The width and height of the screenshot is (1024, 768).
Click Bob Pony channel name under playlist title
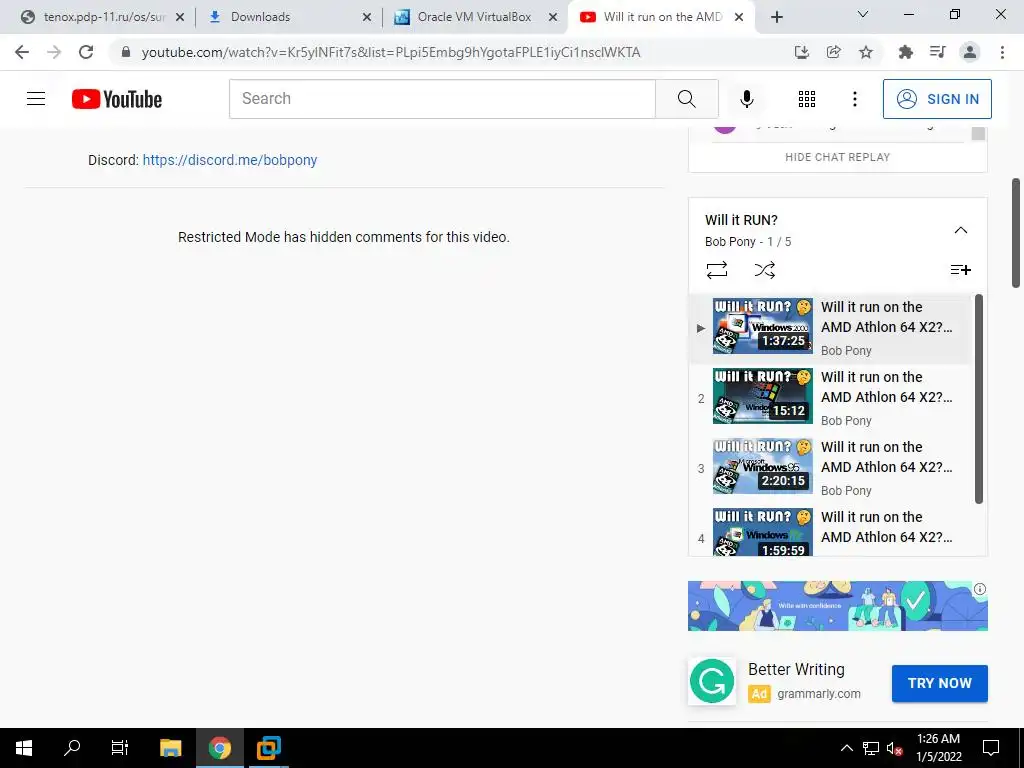[x=730, y=242]
